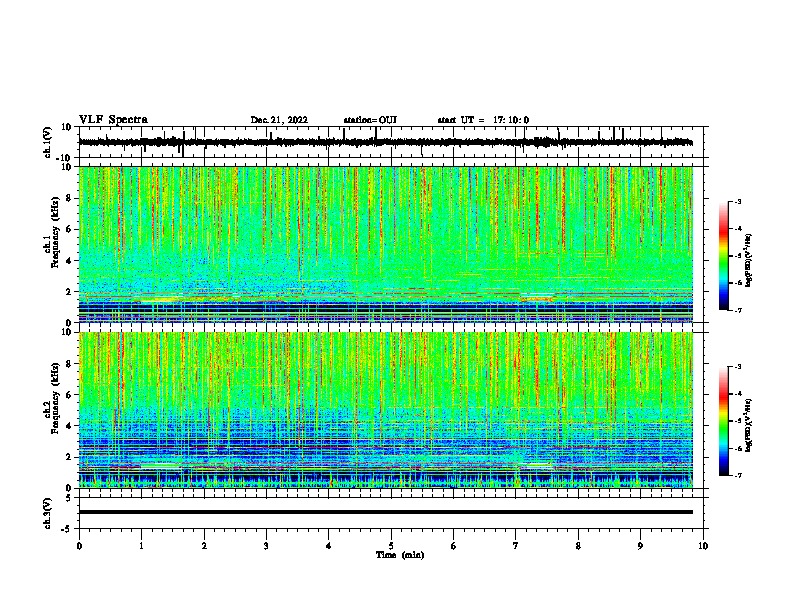Click the ch.1 spectrogram 2 kHz tick label
Viewport: 792px width, 612px height.
coord(69,292)
